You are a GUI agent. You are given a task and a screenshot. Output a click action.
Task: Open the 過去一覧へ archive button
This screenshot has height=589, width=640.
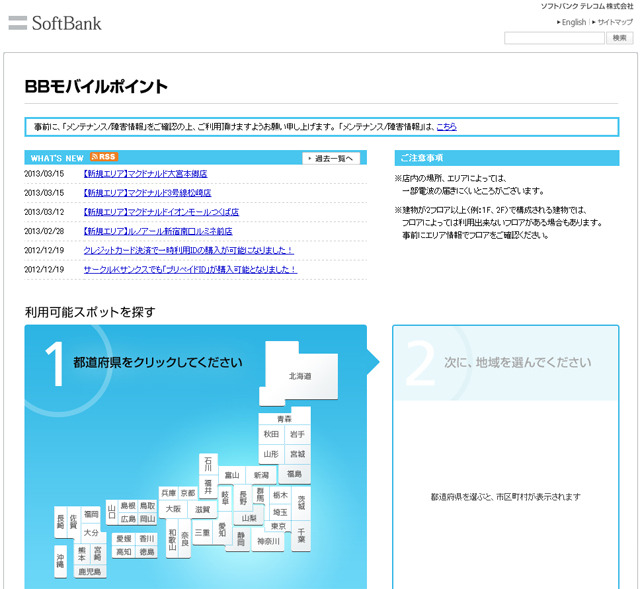[x=331, y=158]
